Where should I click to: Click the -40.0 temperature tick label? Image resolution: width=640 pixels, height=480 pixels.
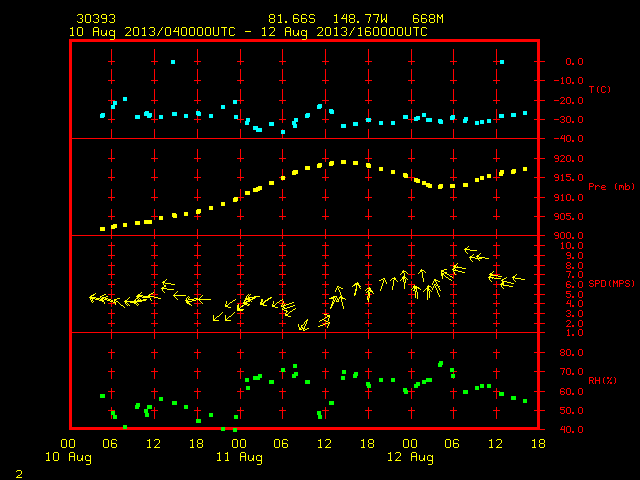tap(569, 139)
